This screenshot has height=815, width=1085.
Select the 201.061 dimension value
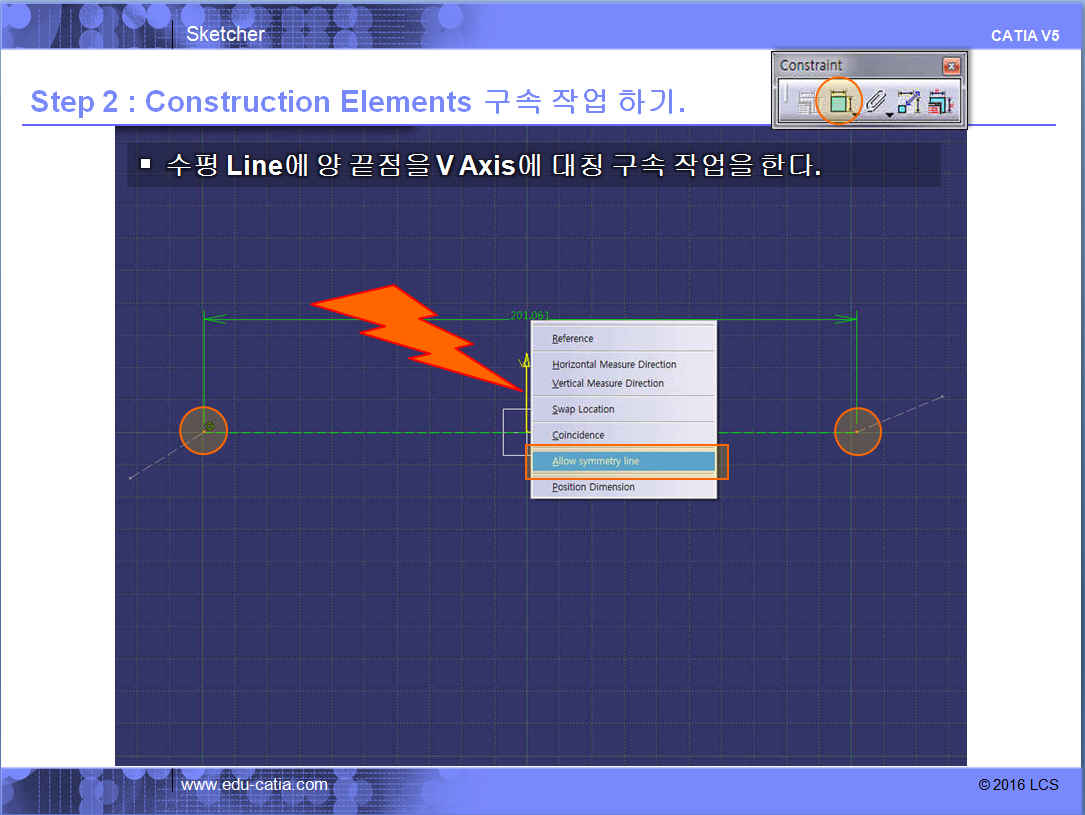coord(530,315)
